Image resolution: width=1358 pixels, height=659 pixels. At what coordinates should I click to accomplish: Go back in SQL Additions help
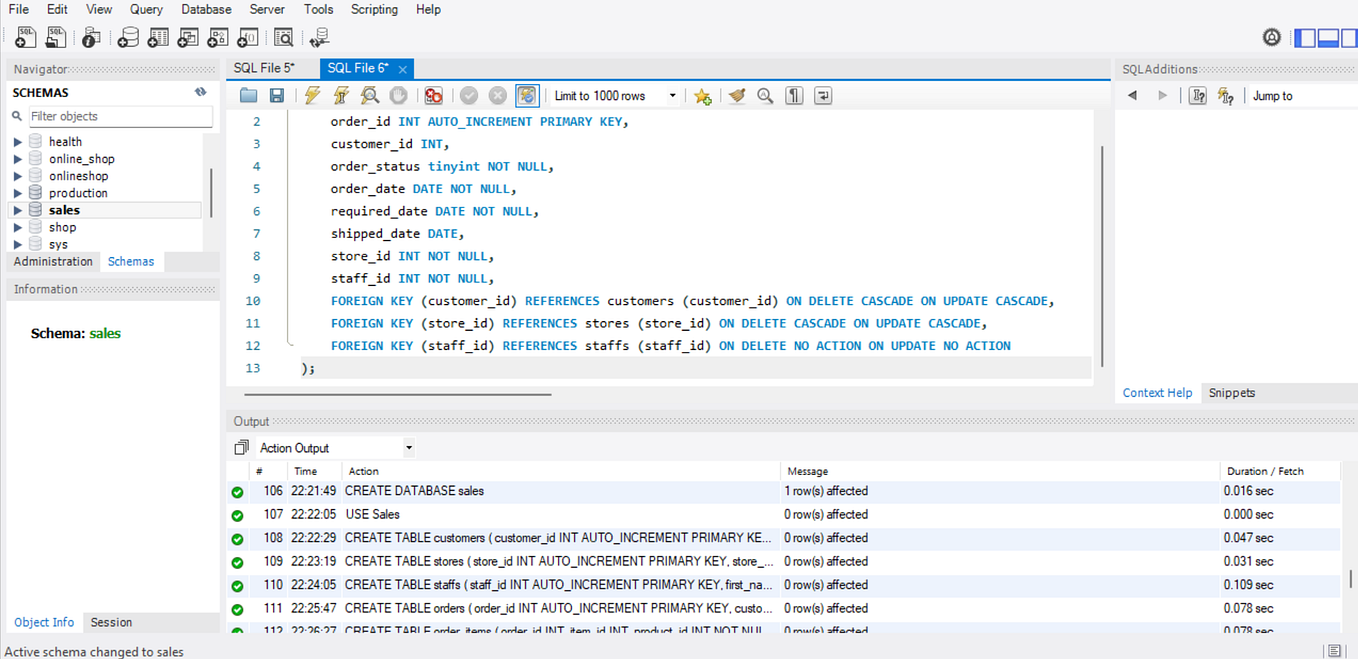click(1133, 96)
